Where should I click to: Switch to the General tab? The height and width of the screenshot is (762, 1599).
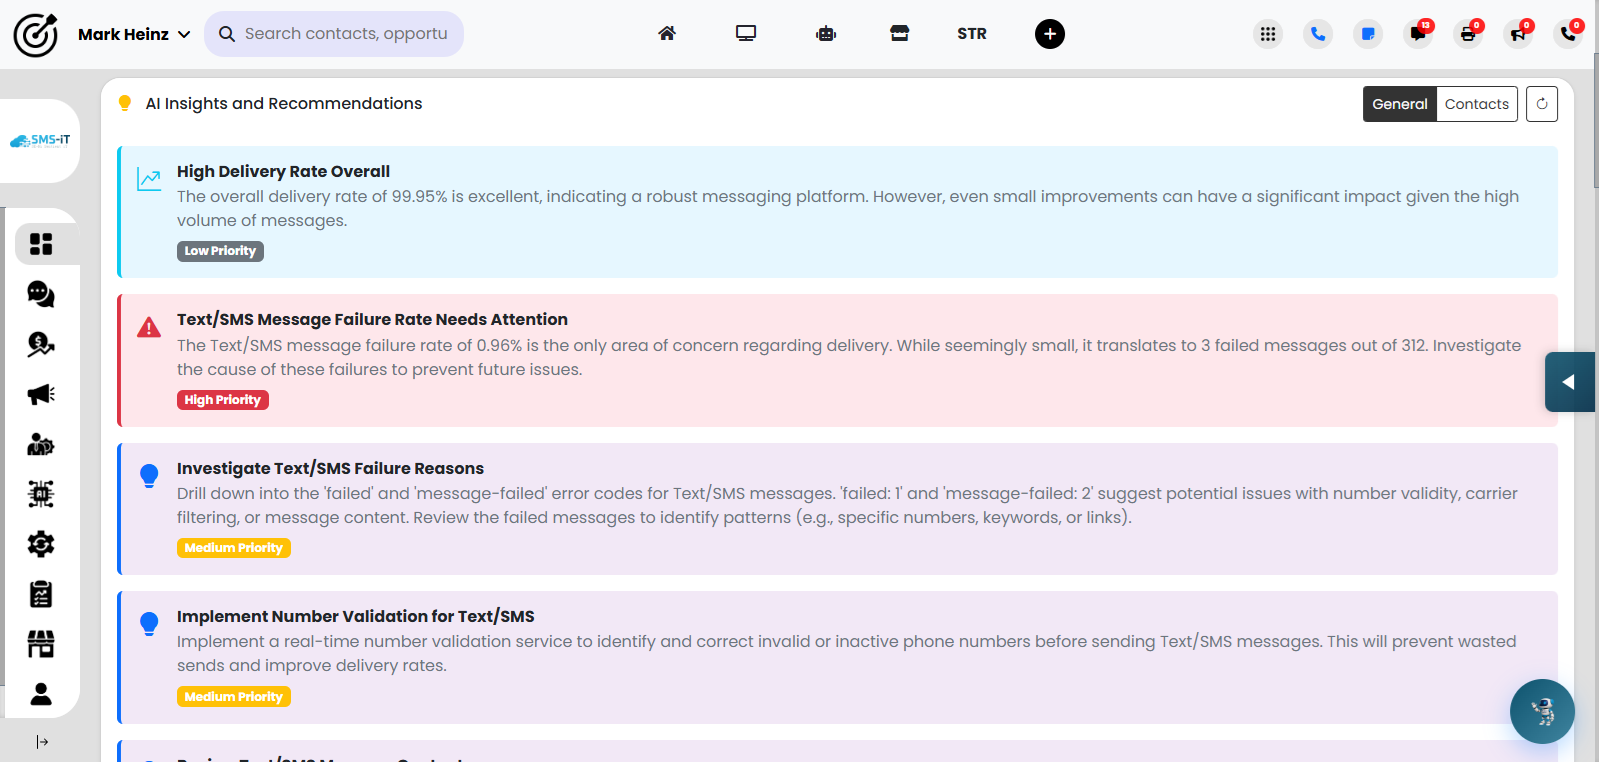1400,104
